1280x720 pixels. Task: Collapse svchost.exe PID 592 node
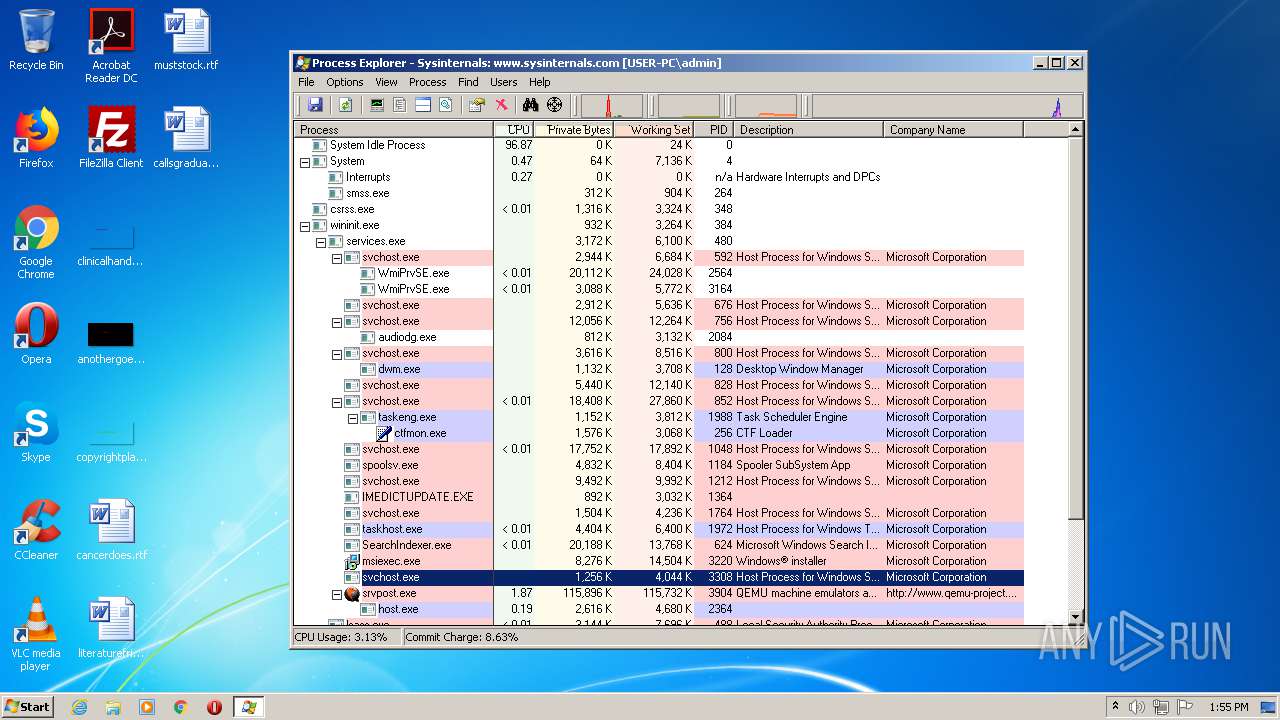point(337,257)
